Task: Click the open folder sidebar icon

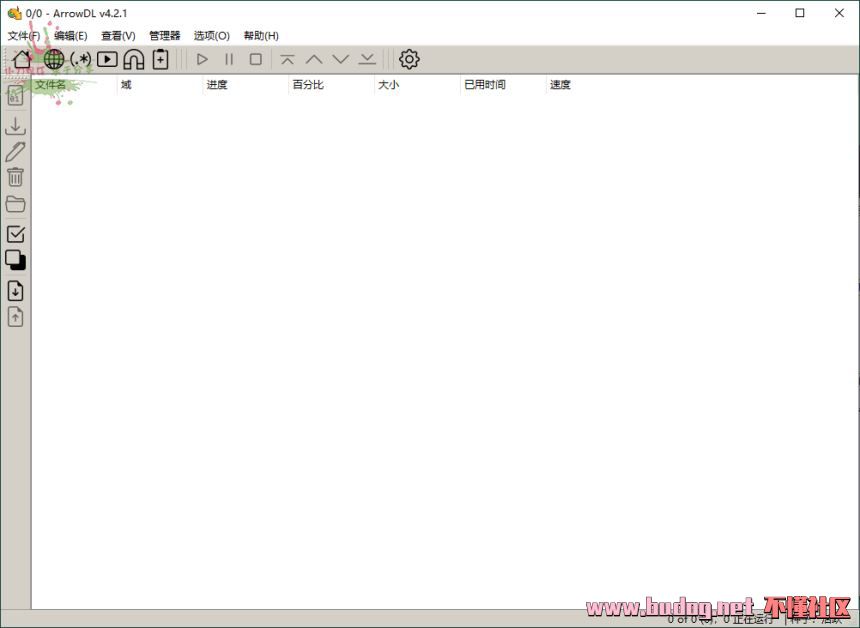Action: pos(15,204)
